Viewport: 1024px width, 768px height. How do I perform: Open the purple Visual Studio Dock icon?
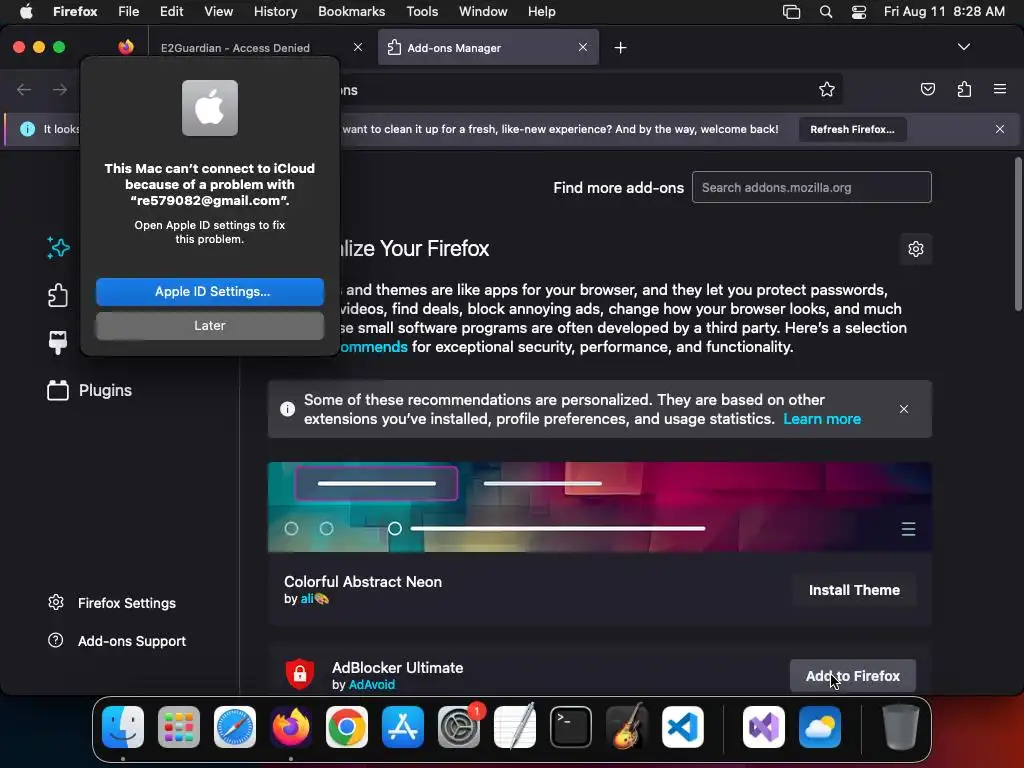point(763,727)
